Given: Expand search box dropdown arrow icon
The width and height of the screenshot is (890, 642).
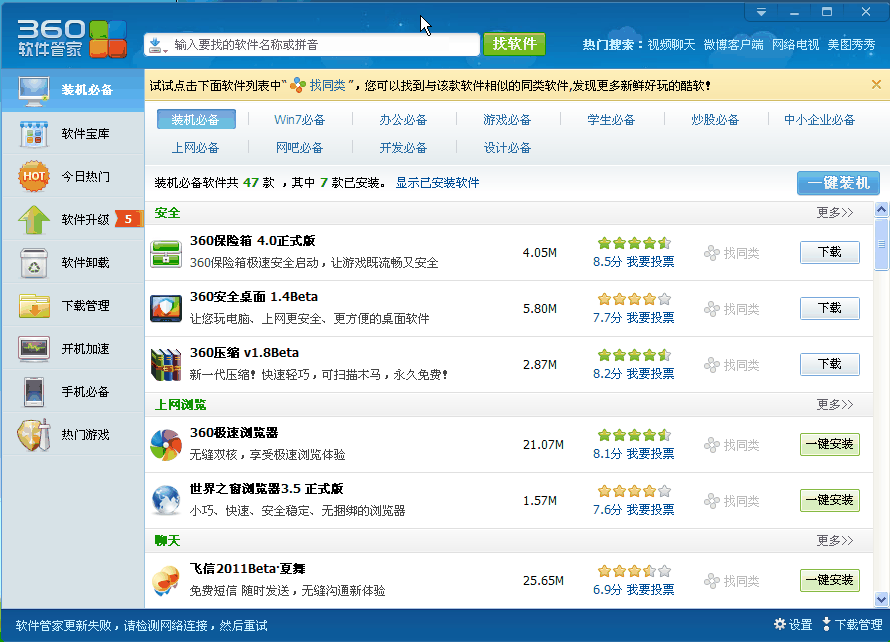Looking at the screenshot, I should point(158,45).
